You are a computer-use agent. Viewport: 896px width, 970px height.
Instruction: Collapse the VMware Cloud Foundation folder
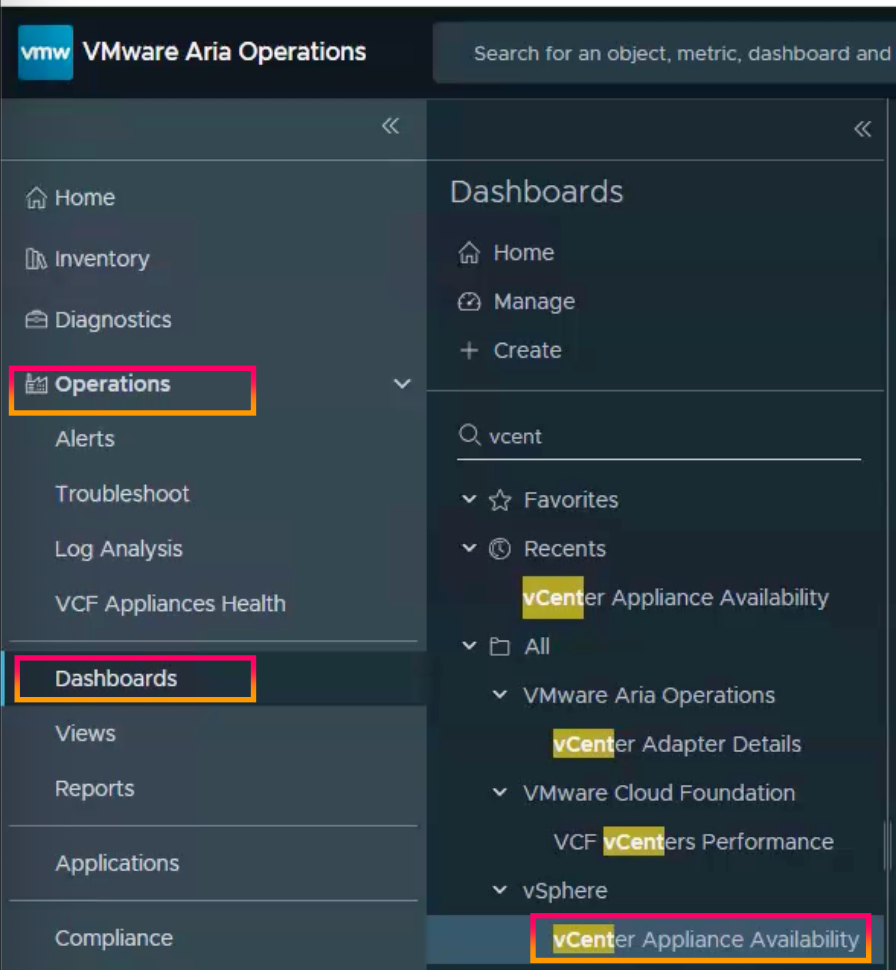(x=499, y=792)
